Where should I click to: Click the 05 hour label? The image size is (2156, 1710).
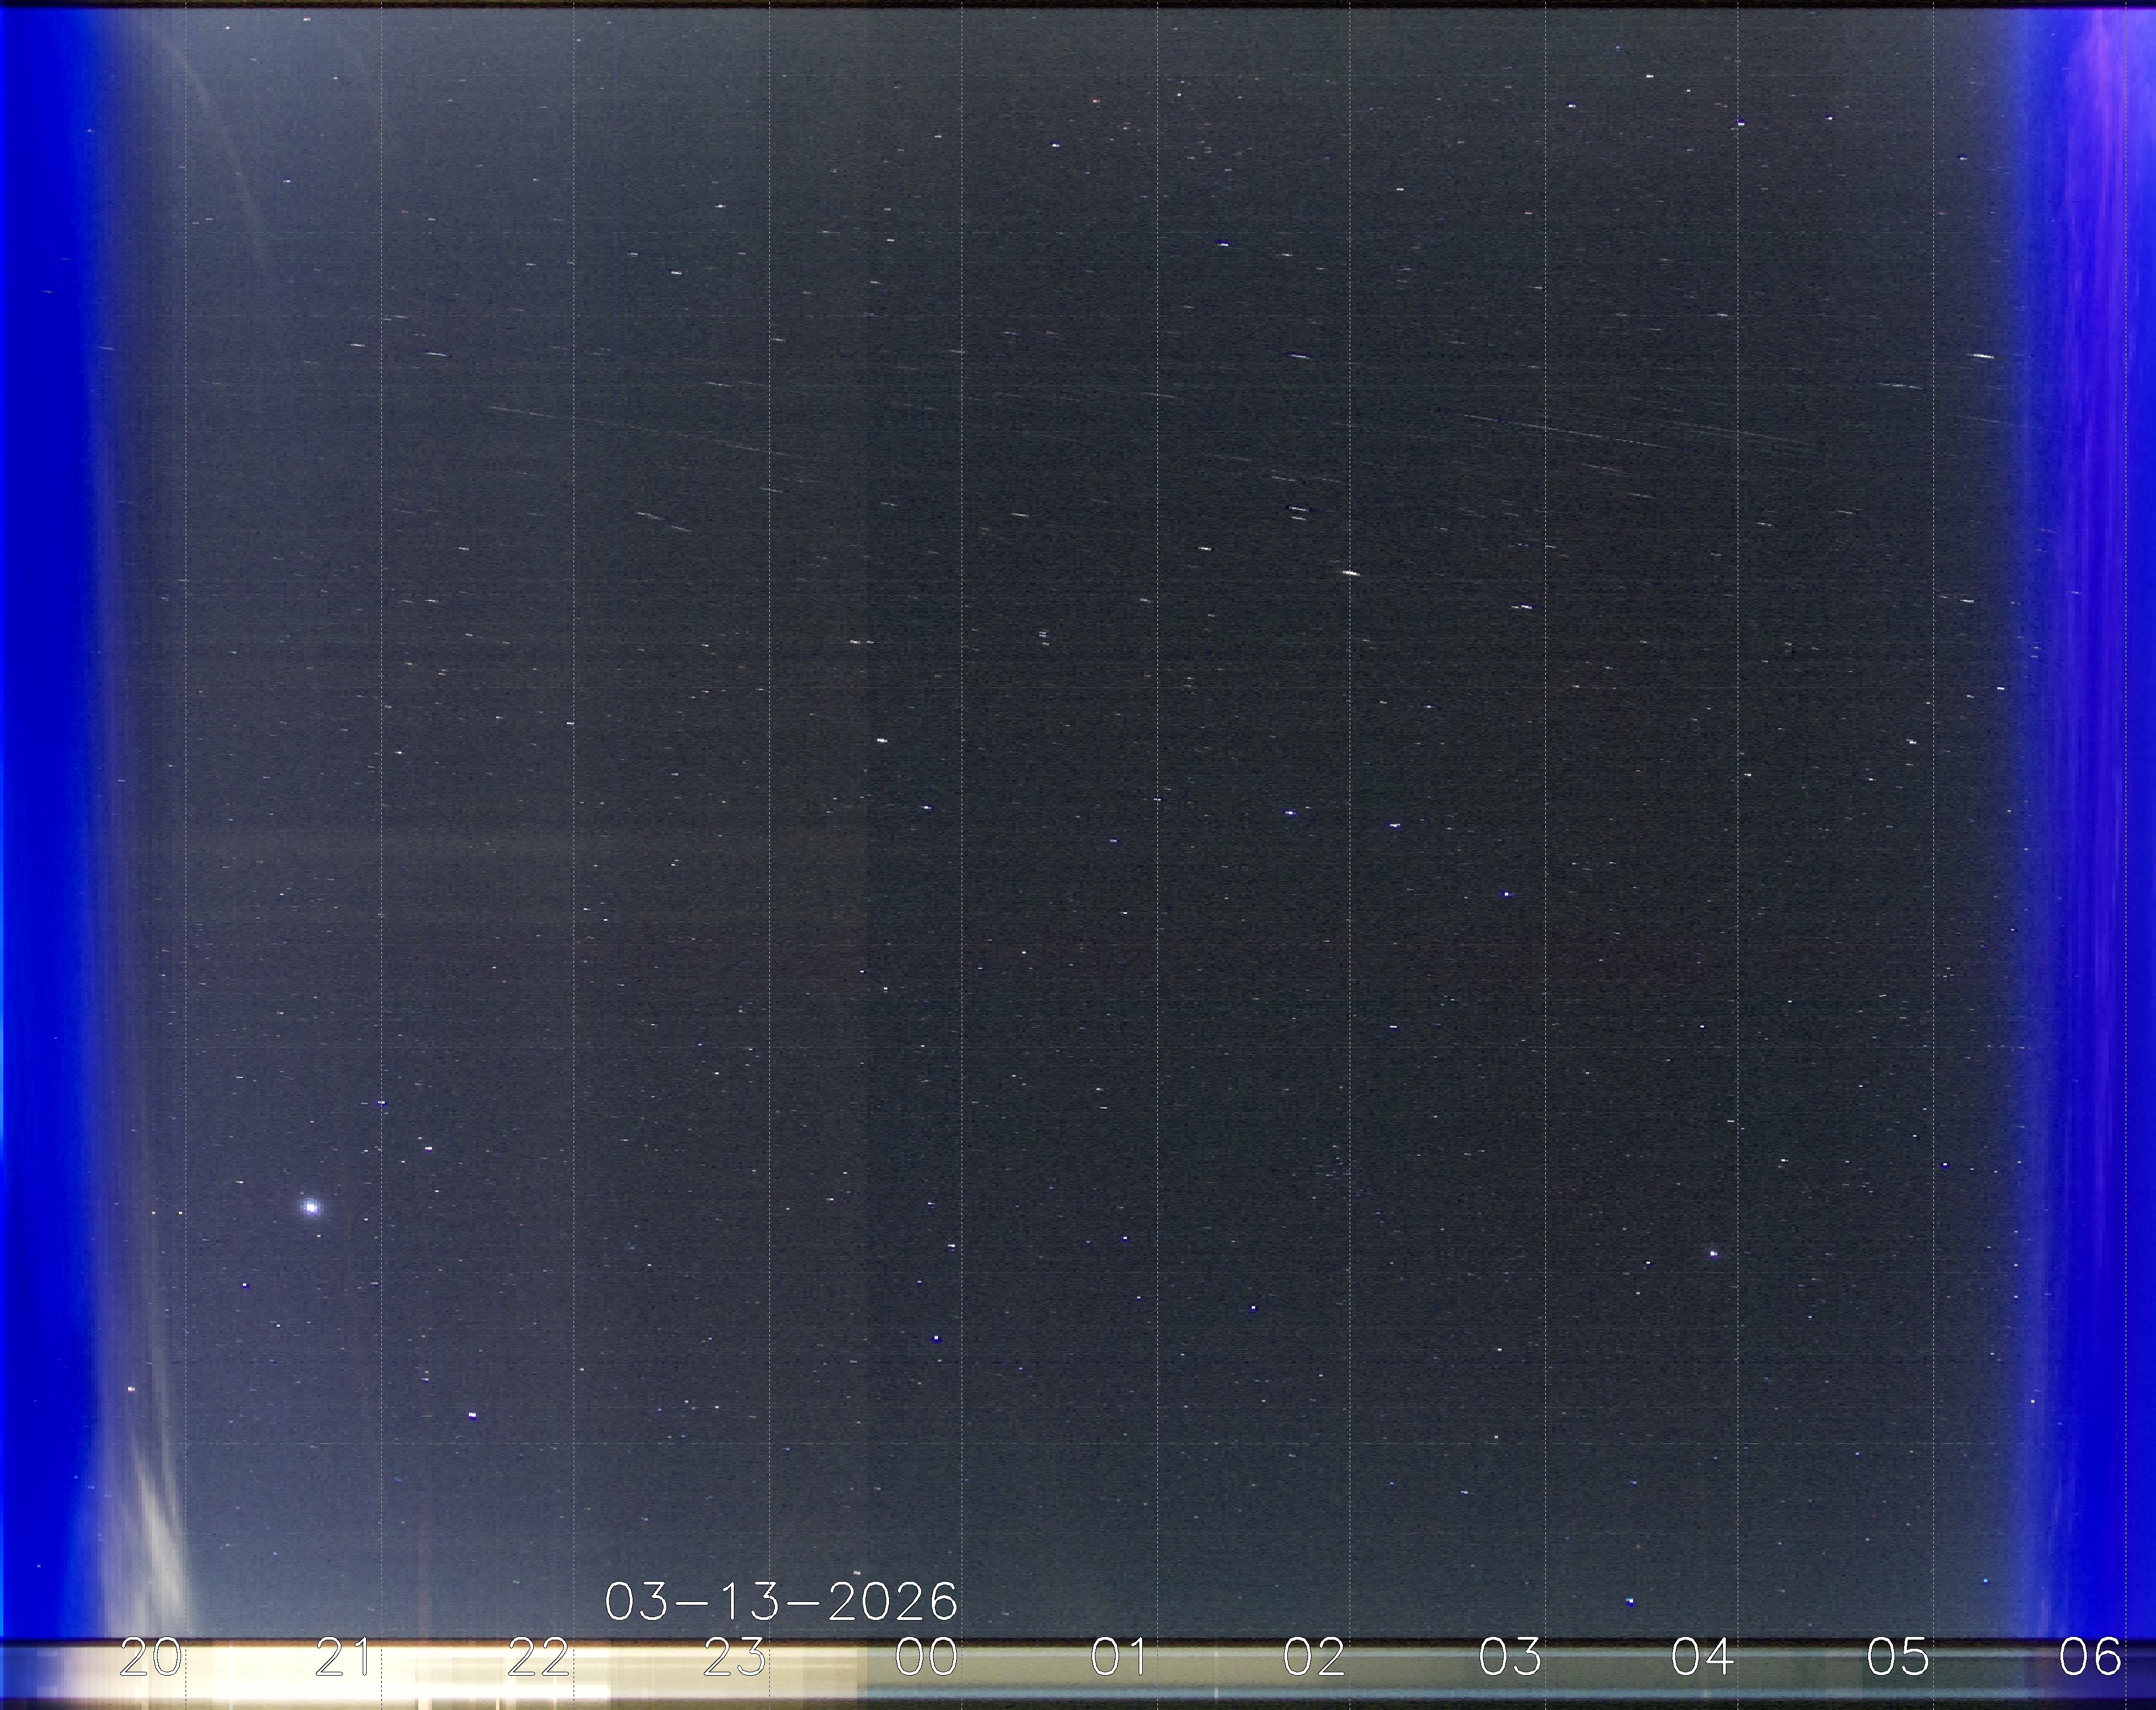click(1897, 1658)
